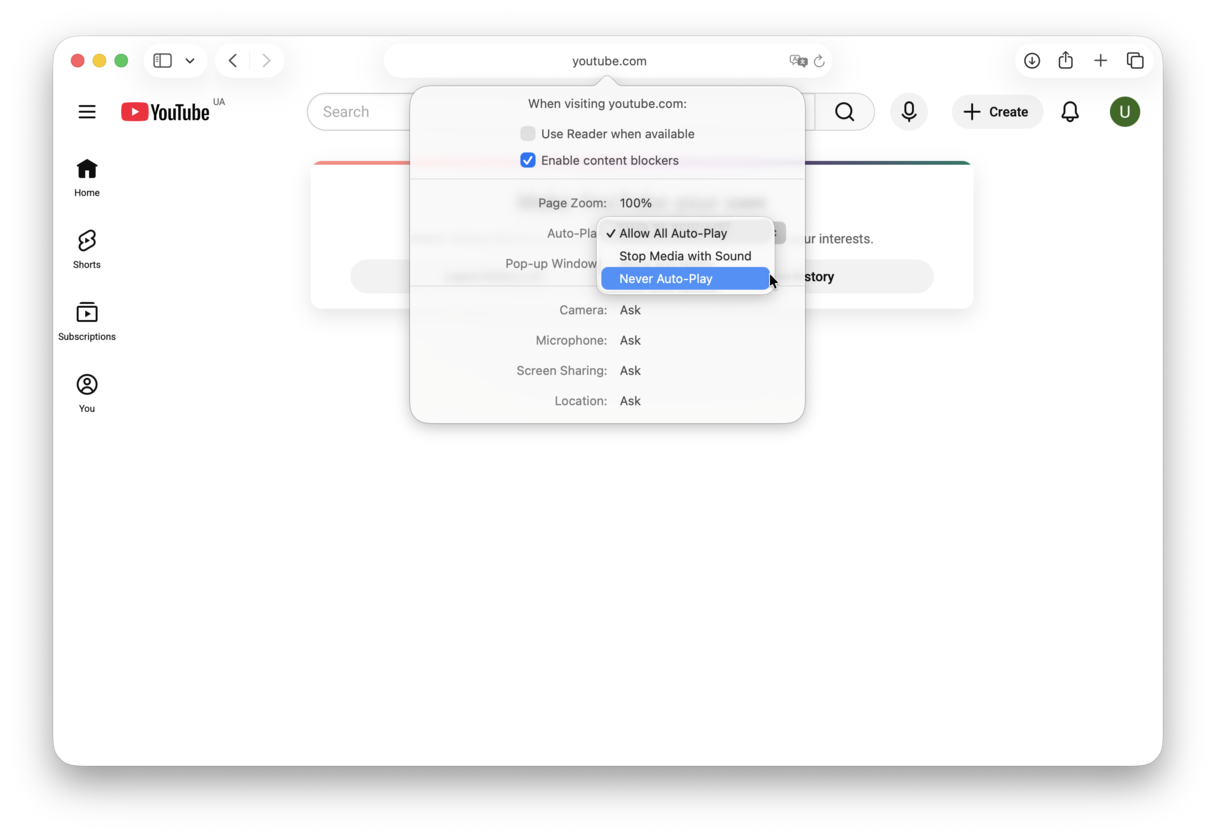This screenshot has height=836, width=1216.
Task: Go to Home in the sidebar
Action: click(x=87, y=178)
